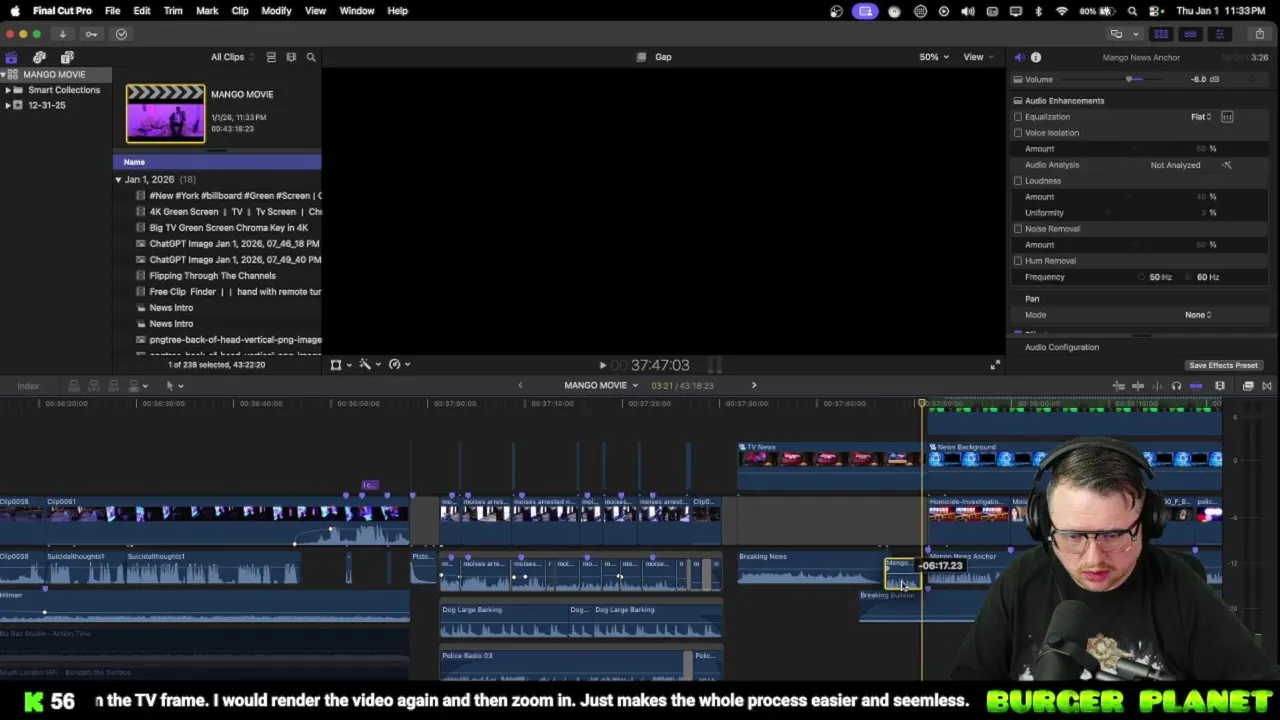The height and width of the screenshot is (720, 1280).
Task: Open the Final Cut Pro application menu
Action: point(62,11)
